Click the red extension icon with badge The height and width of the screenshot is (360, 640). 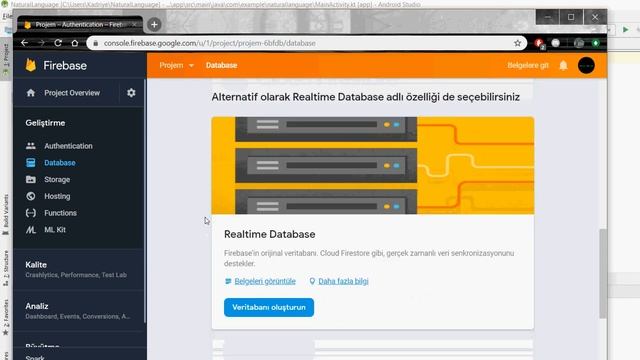coord(539,43)
